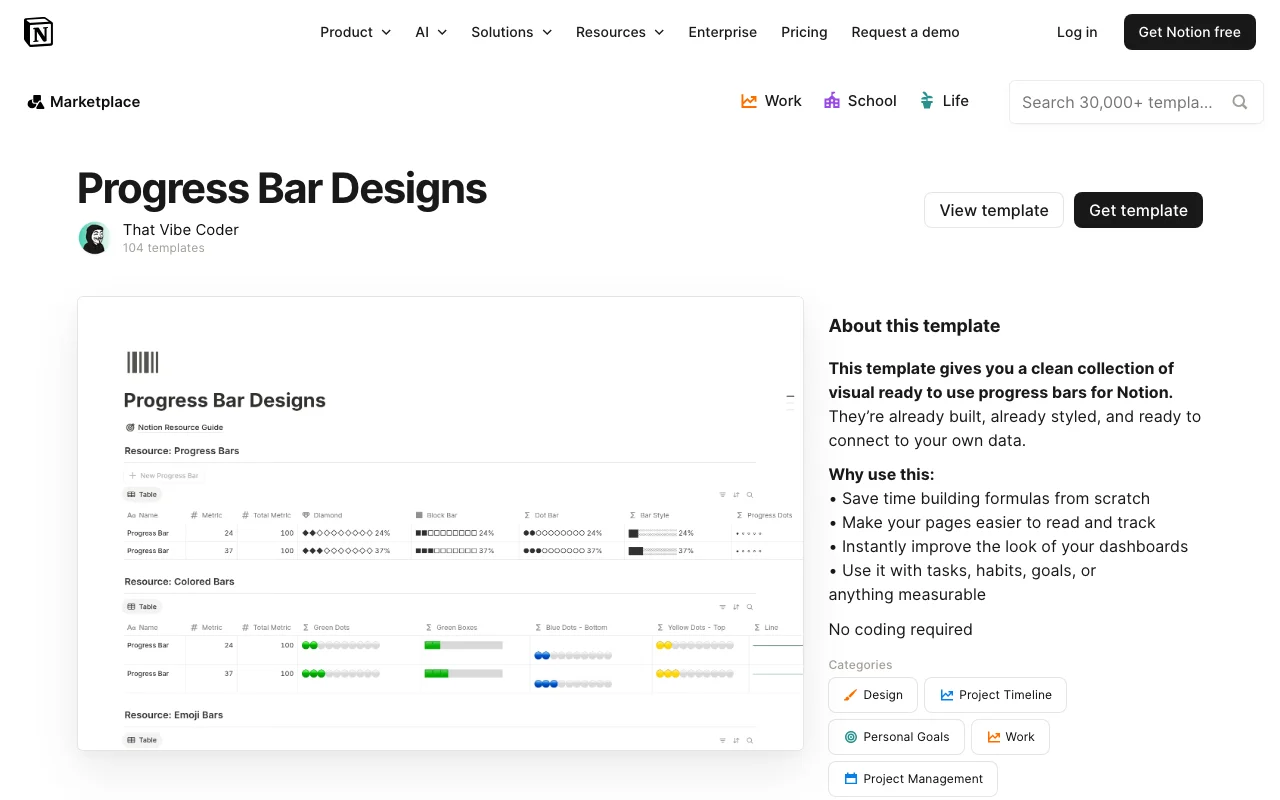Click the View template button
1280x800 pixels.
[994, 210]
